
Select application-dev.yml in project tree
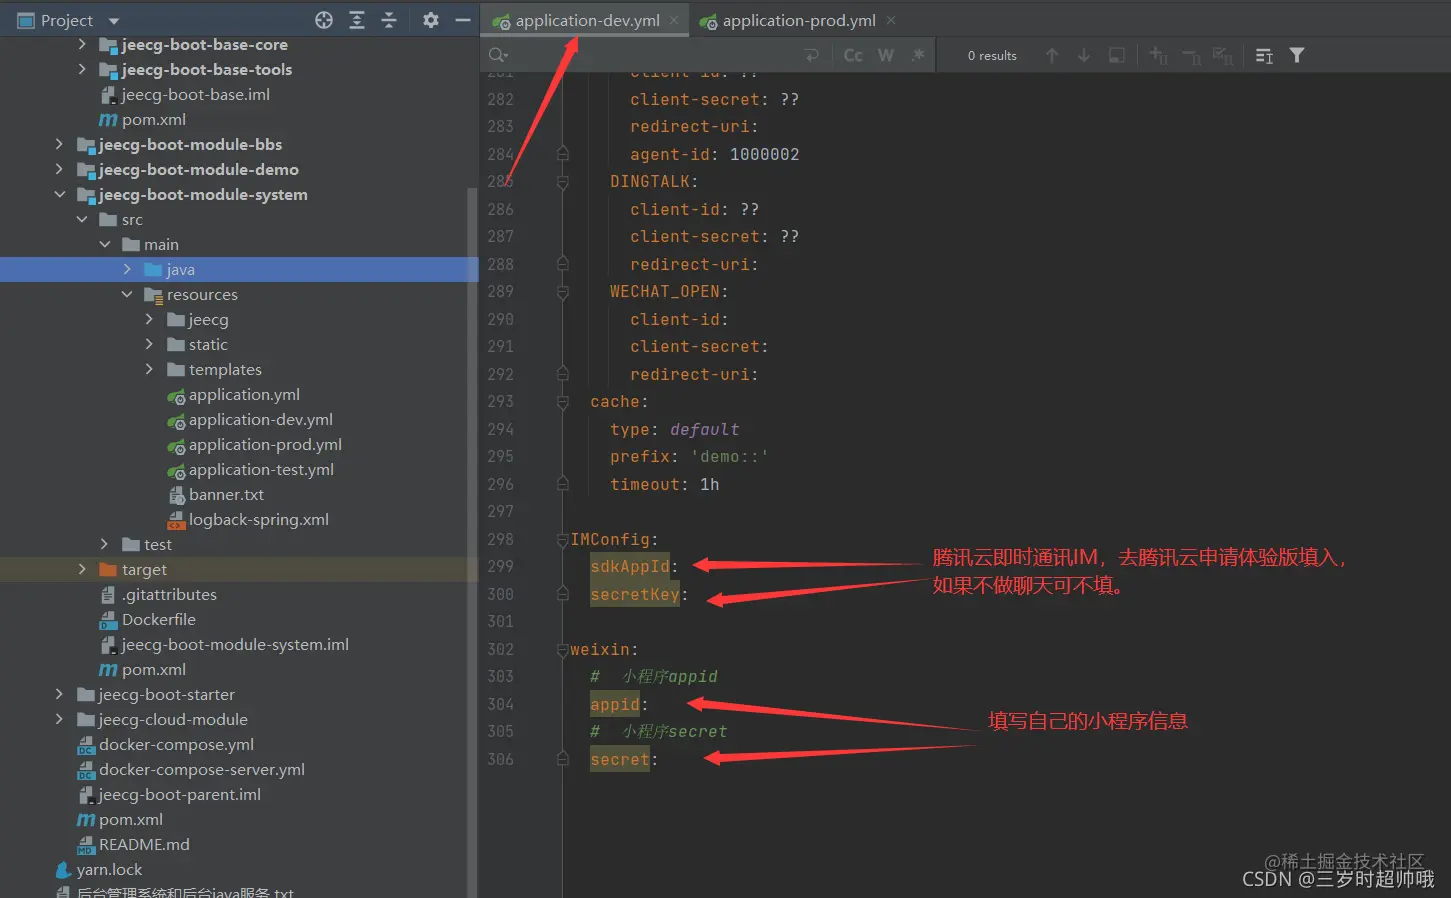click(x=260, y=420)
